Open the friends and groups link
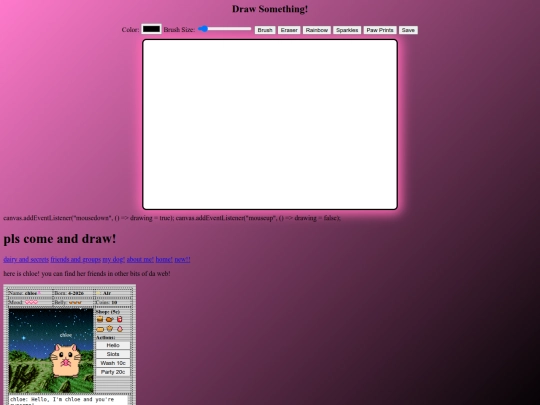 click(75, 259)
